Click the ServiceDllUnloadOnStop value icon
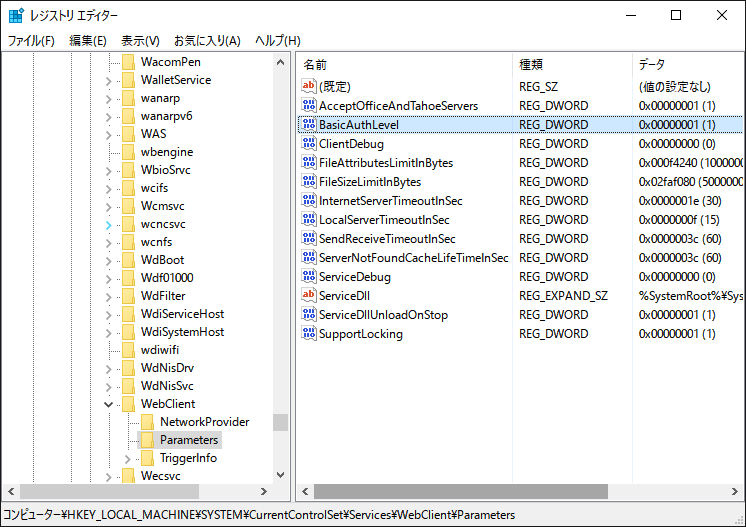 309,315
